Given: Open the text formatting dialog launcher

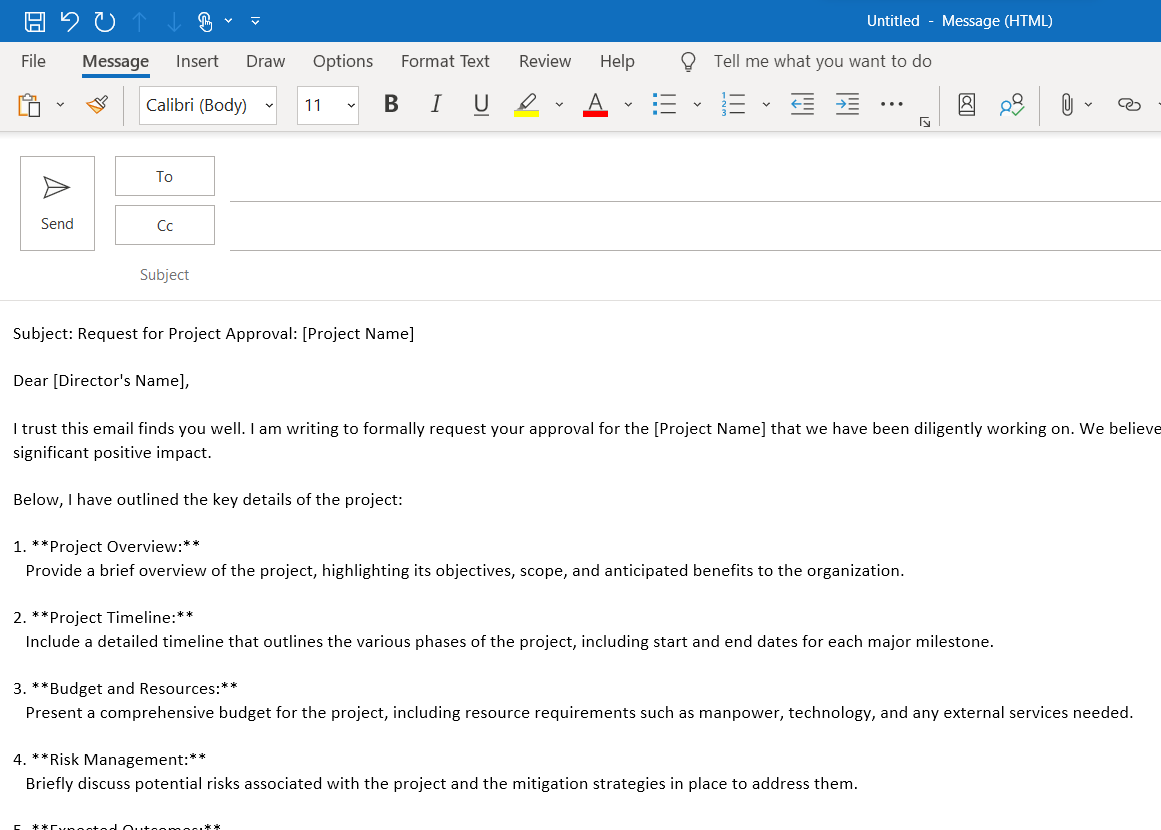Looking at the screenshot, I should coord(925,122).
